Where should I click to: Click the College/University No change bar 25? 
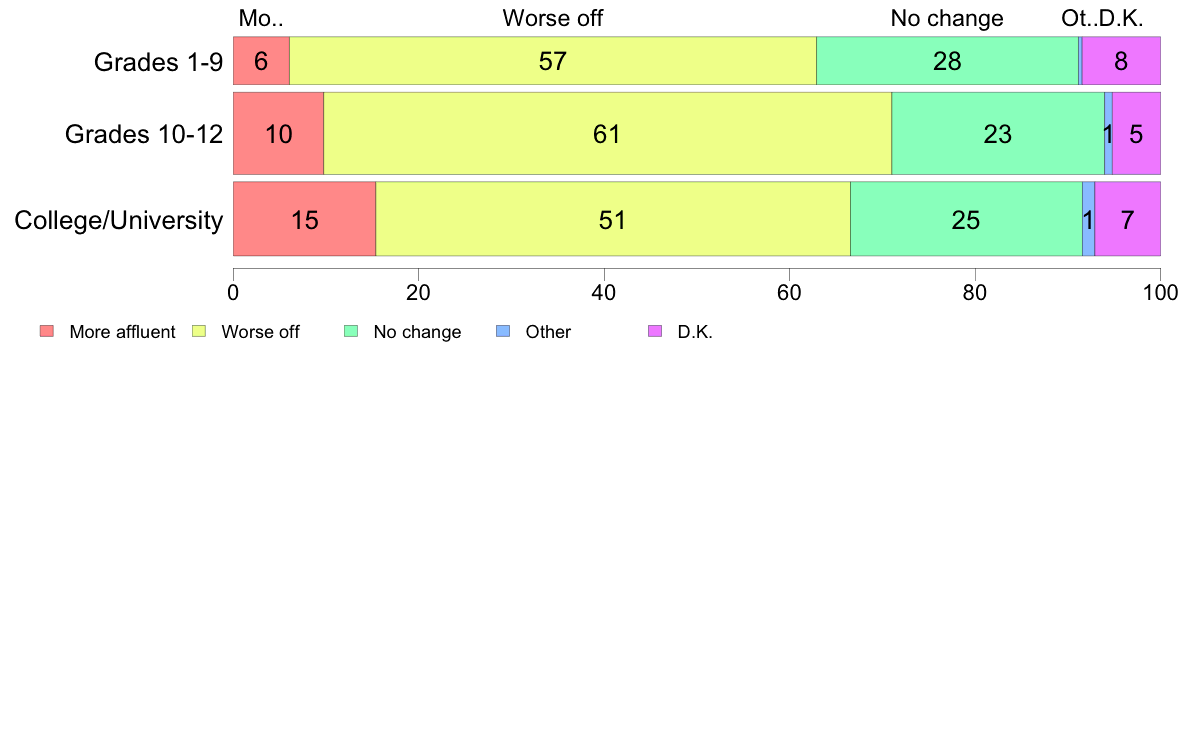[x=966, y=219]
